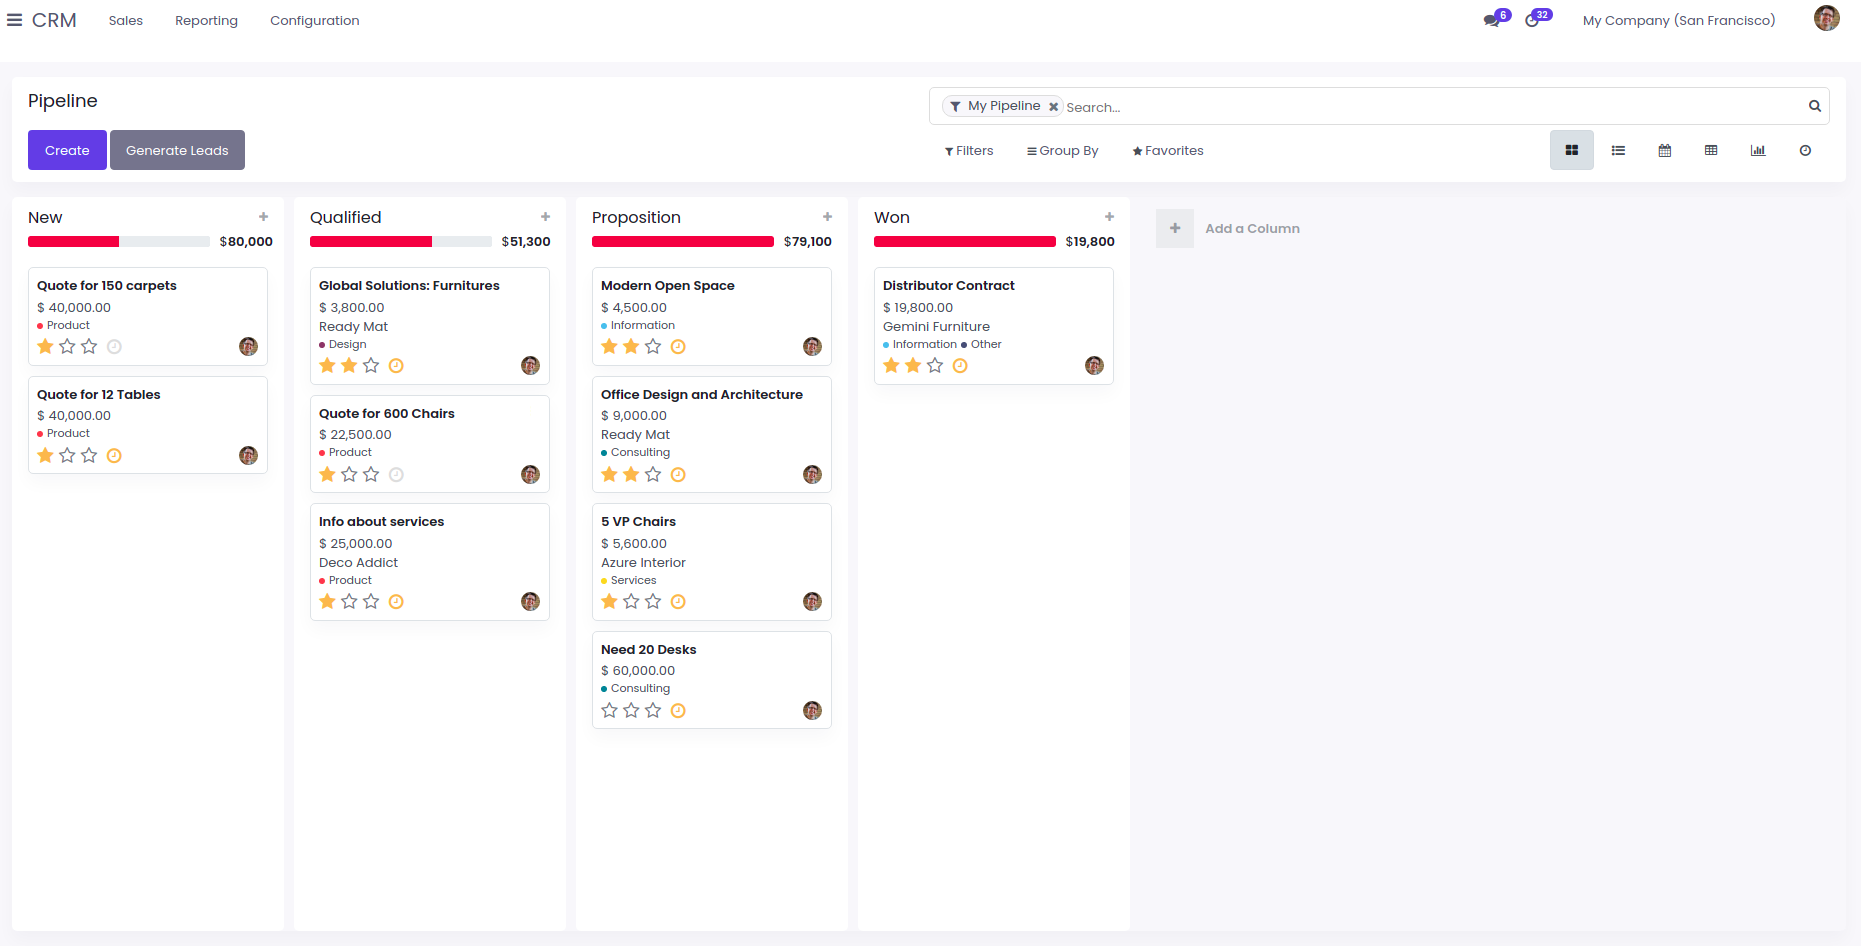Screen dimensions: 1861x946
Task: Expand the Group By dropdown
Action: coord(1062,151)
